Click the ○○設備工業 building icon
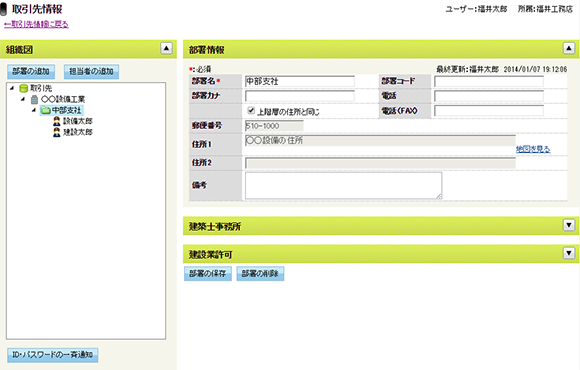Image resolution: width=580 pixels, height=370 pixels. pos(34,100)
